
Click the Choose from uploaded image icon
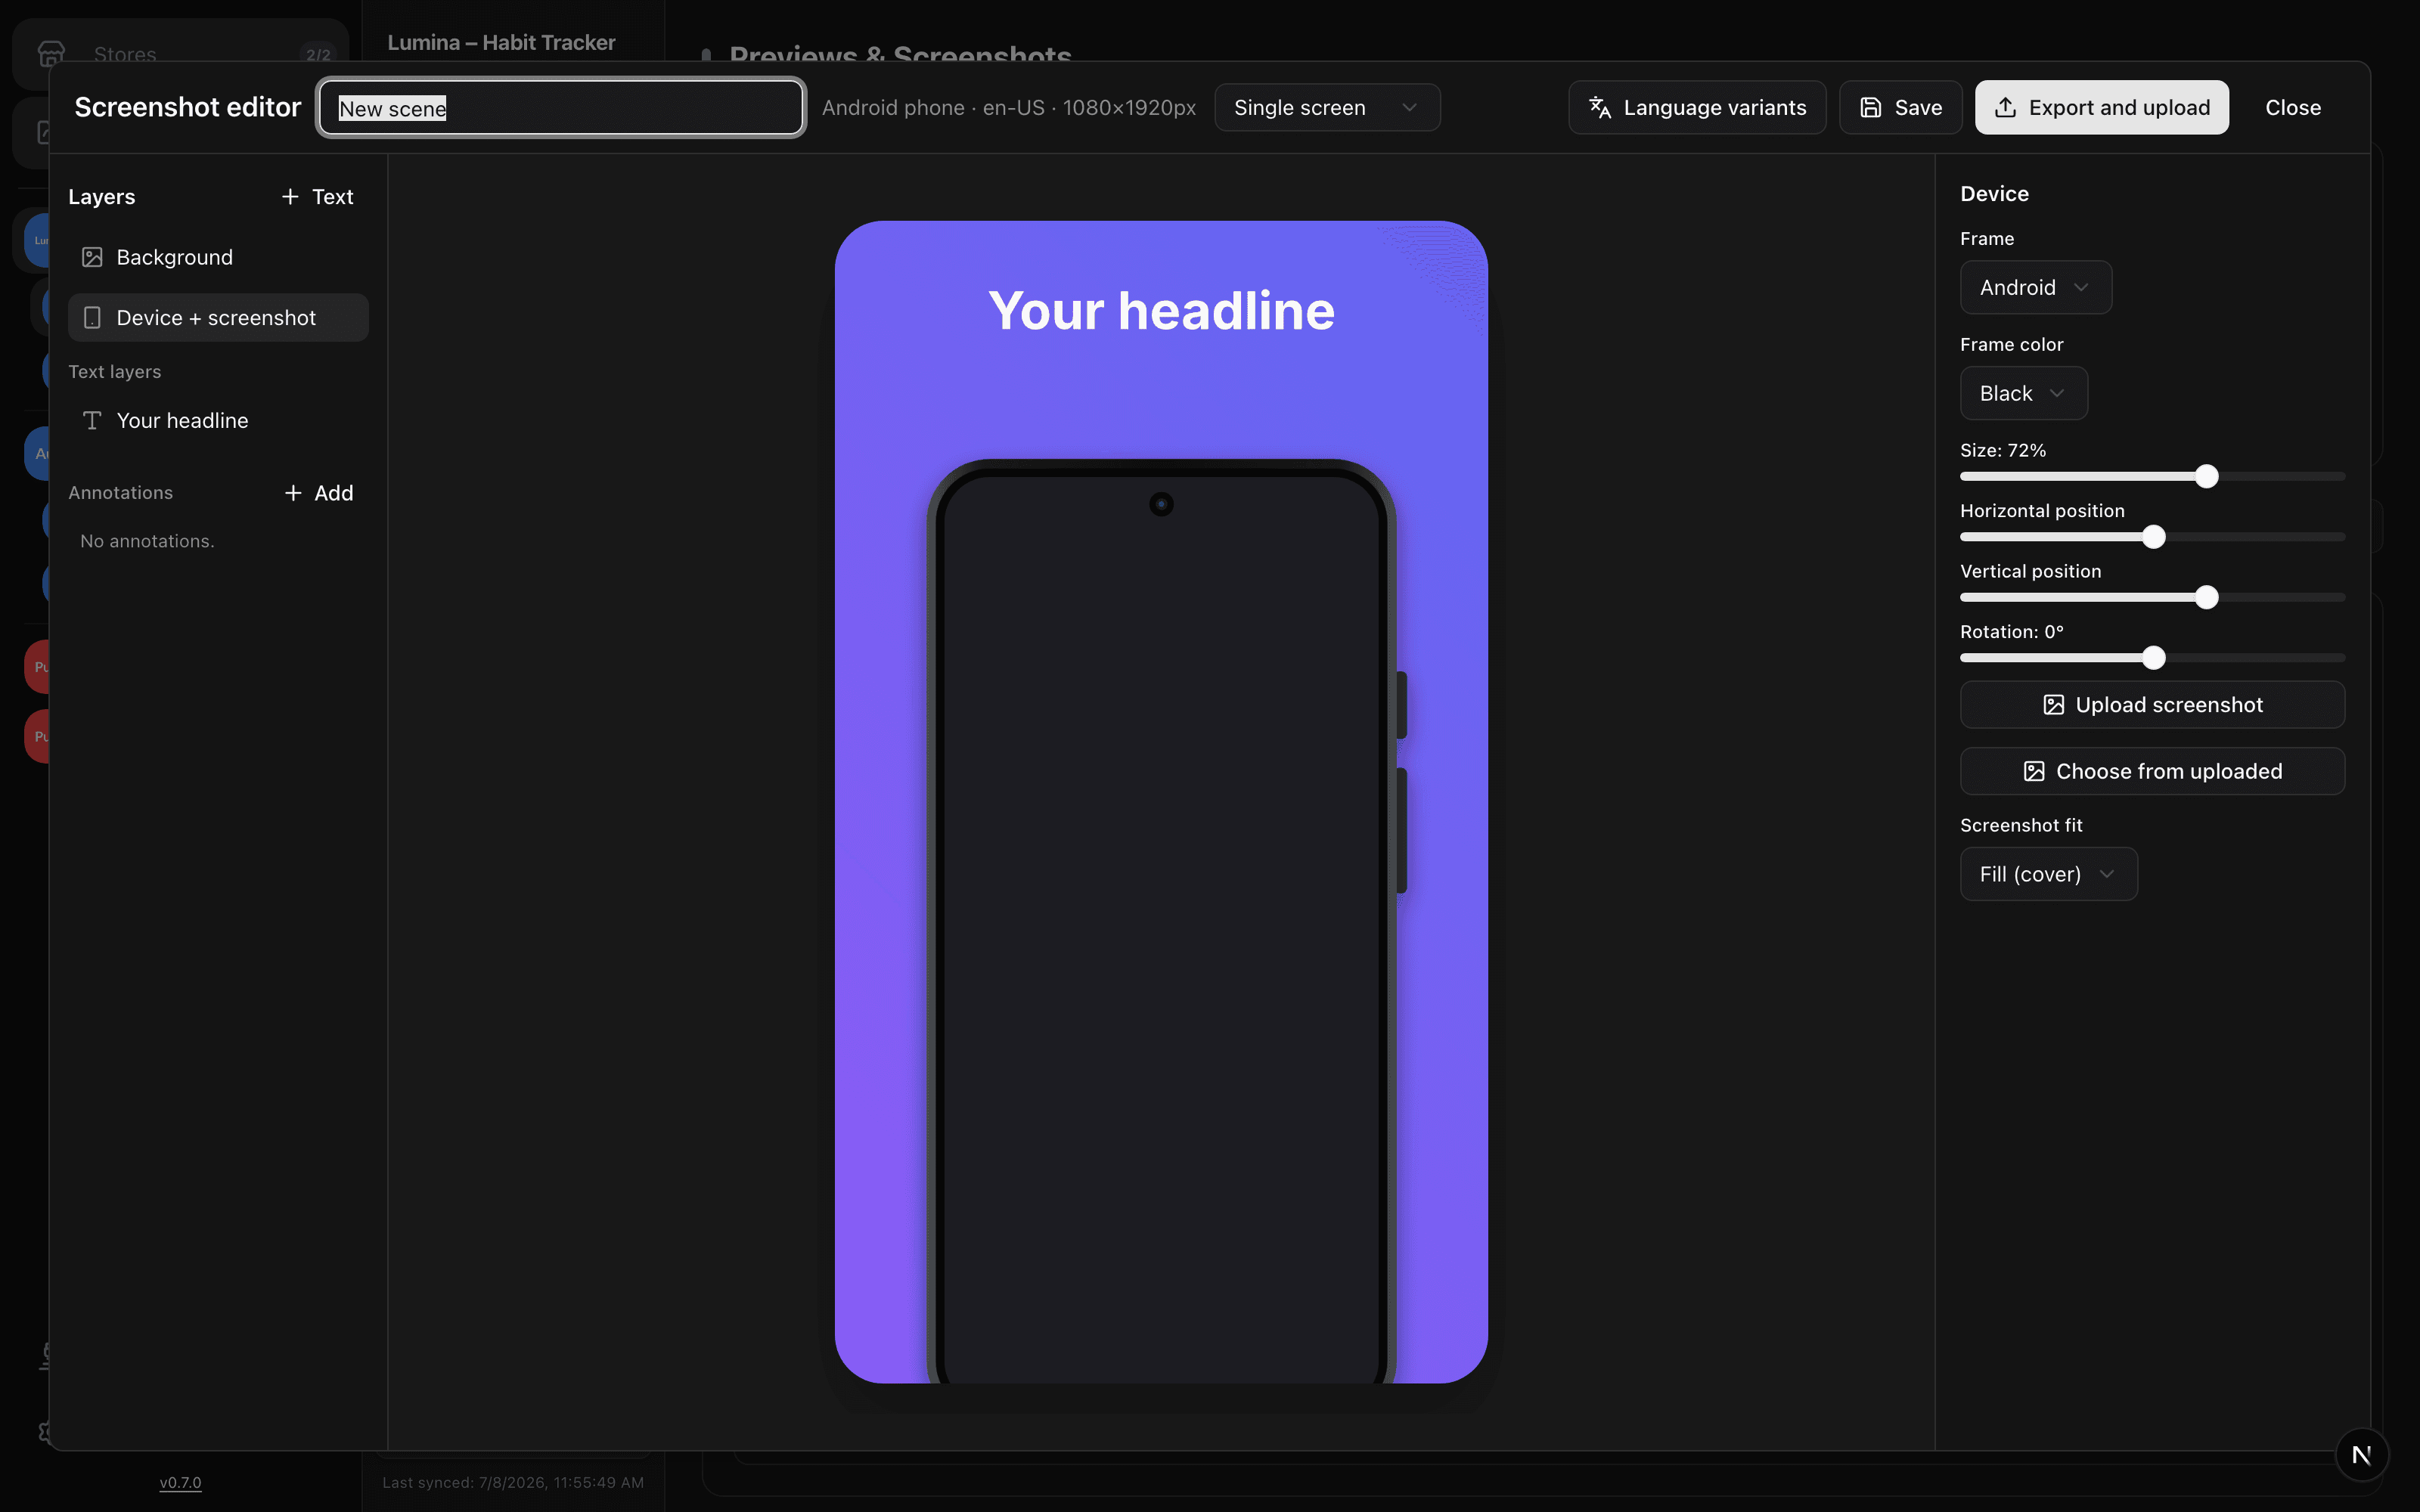click(x=2034, y=771)
